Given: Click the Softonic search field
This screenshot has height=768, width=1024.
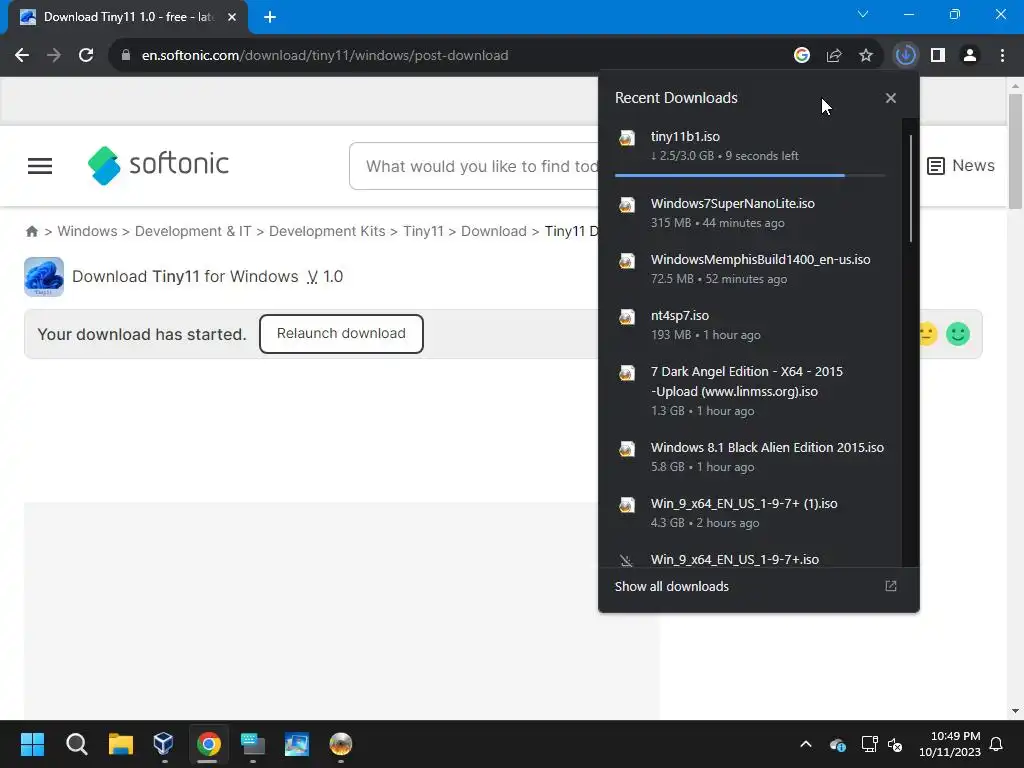Looking at the screenshot, I should 475,166.
